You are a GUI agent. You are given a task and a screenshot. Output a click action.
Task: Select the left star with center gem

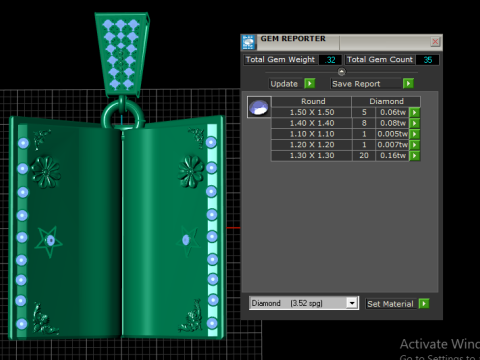coord(49,241)
